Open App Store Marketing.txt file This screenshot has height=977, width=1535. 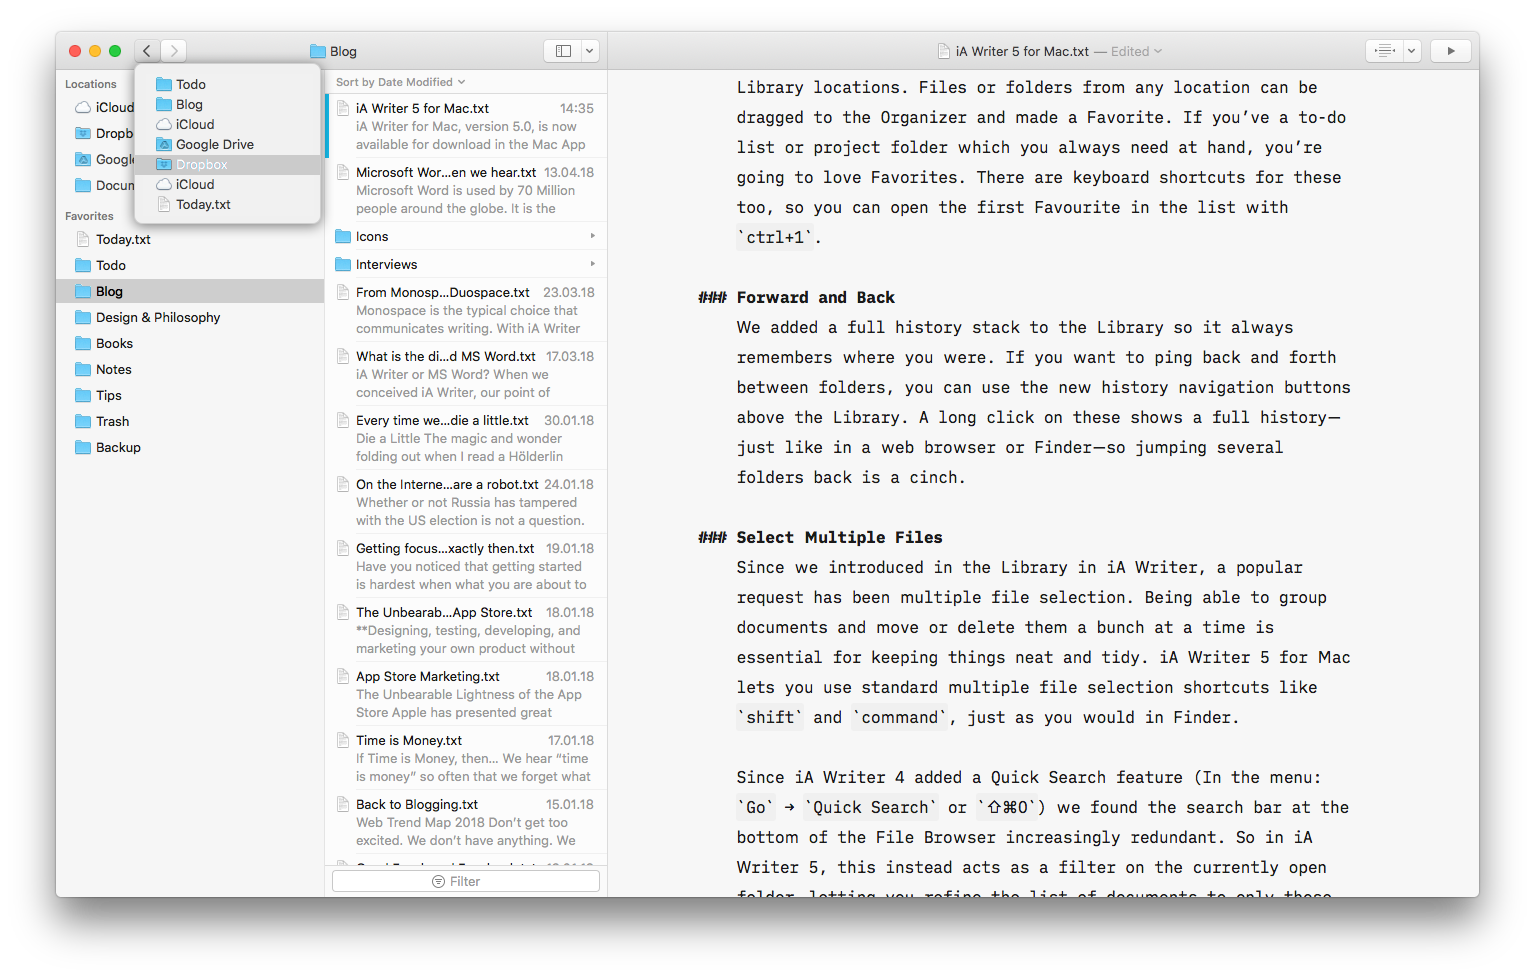466,694
